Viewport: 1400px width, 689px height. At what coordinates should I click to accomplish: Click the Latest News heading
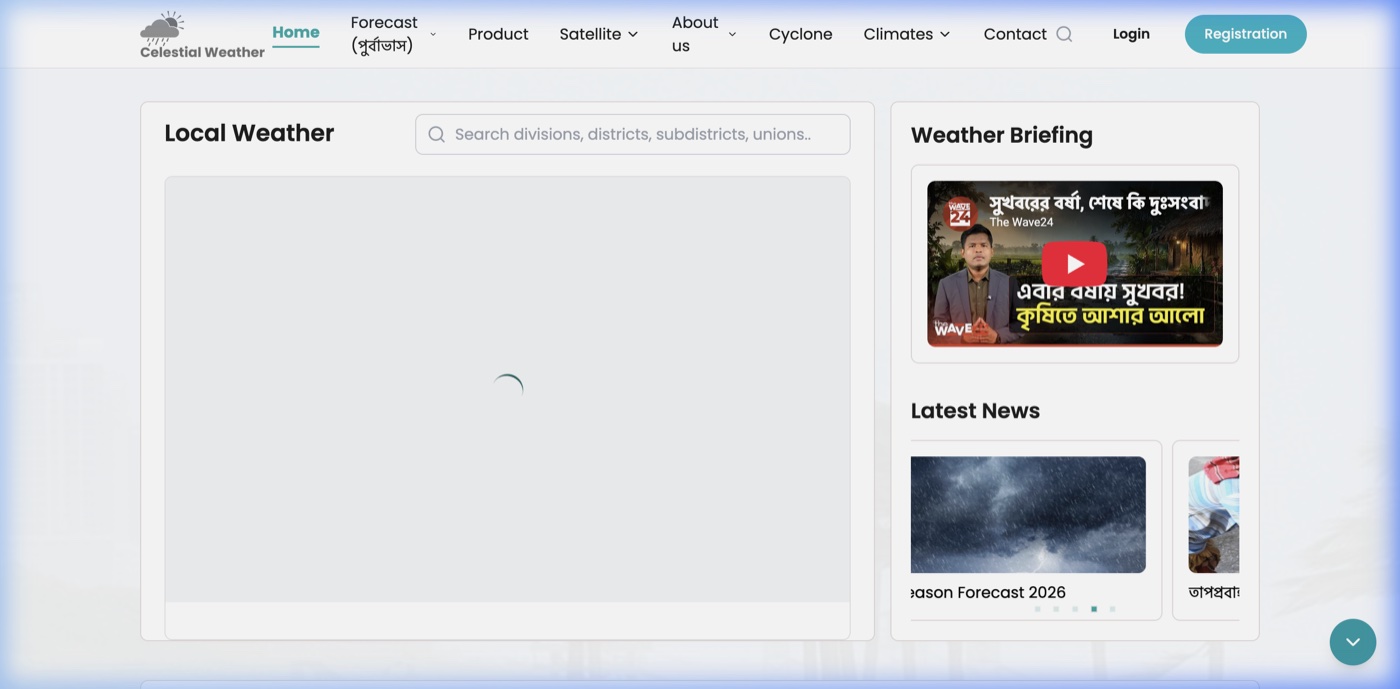point(975,411)
